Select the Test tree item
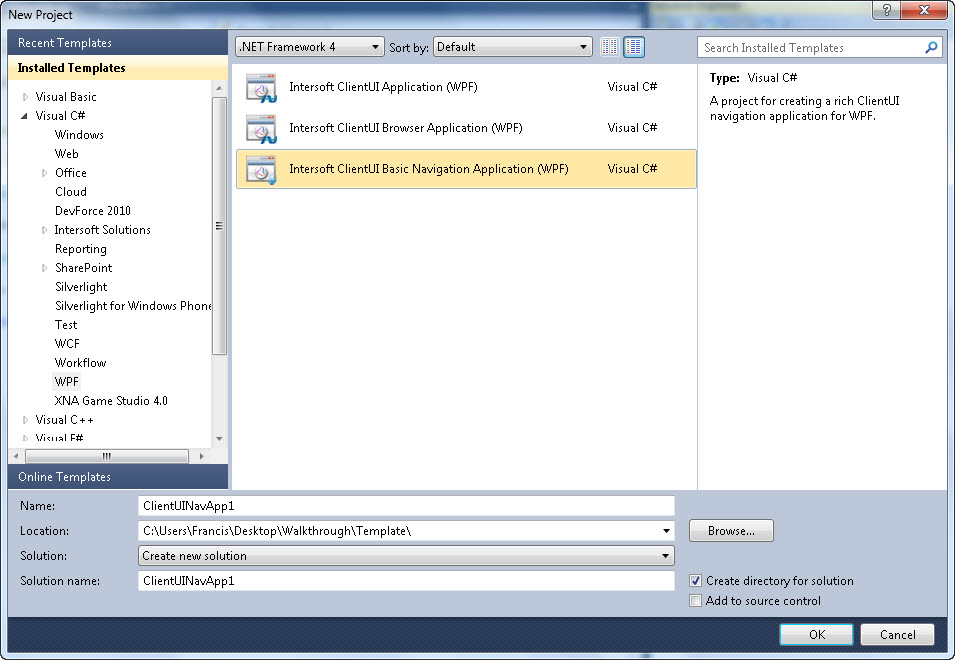 pyautogui.click(x=66, y=325)
